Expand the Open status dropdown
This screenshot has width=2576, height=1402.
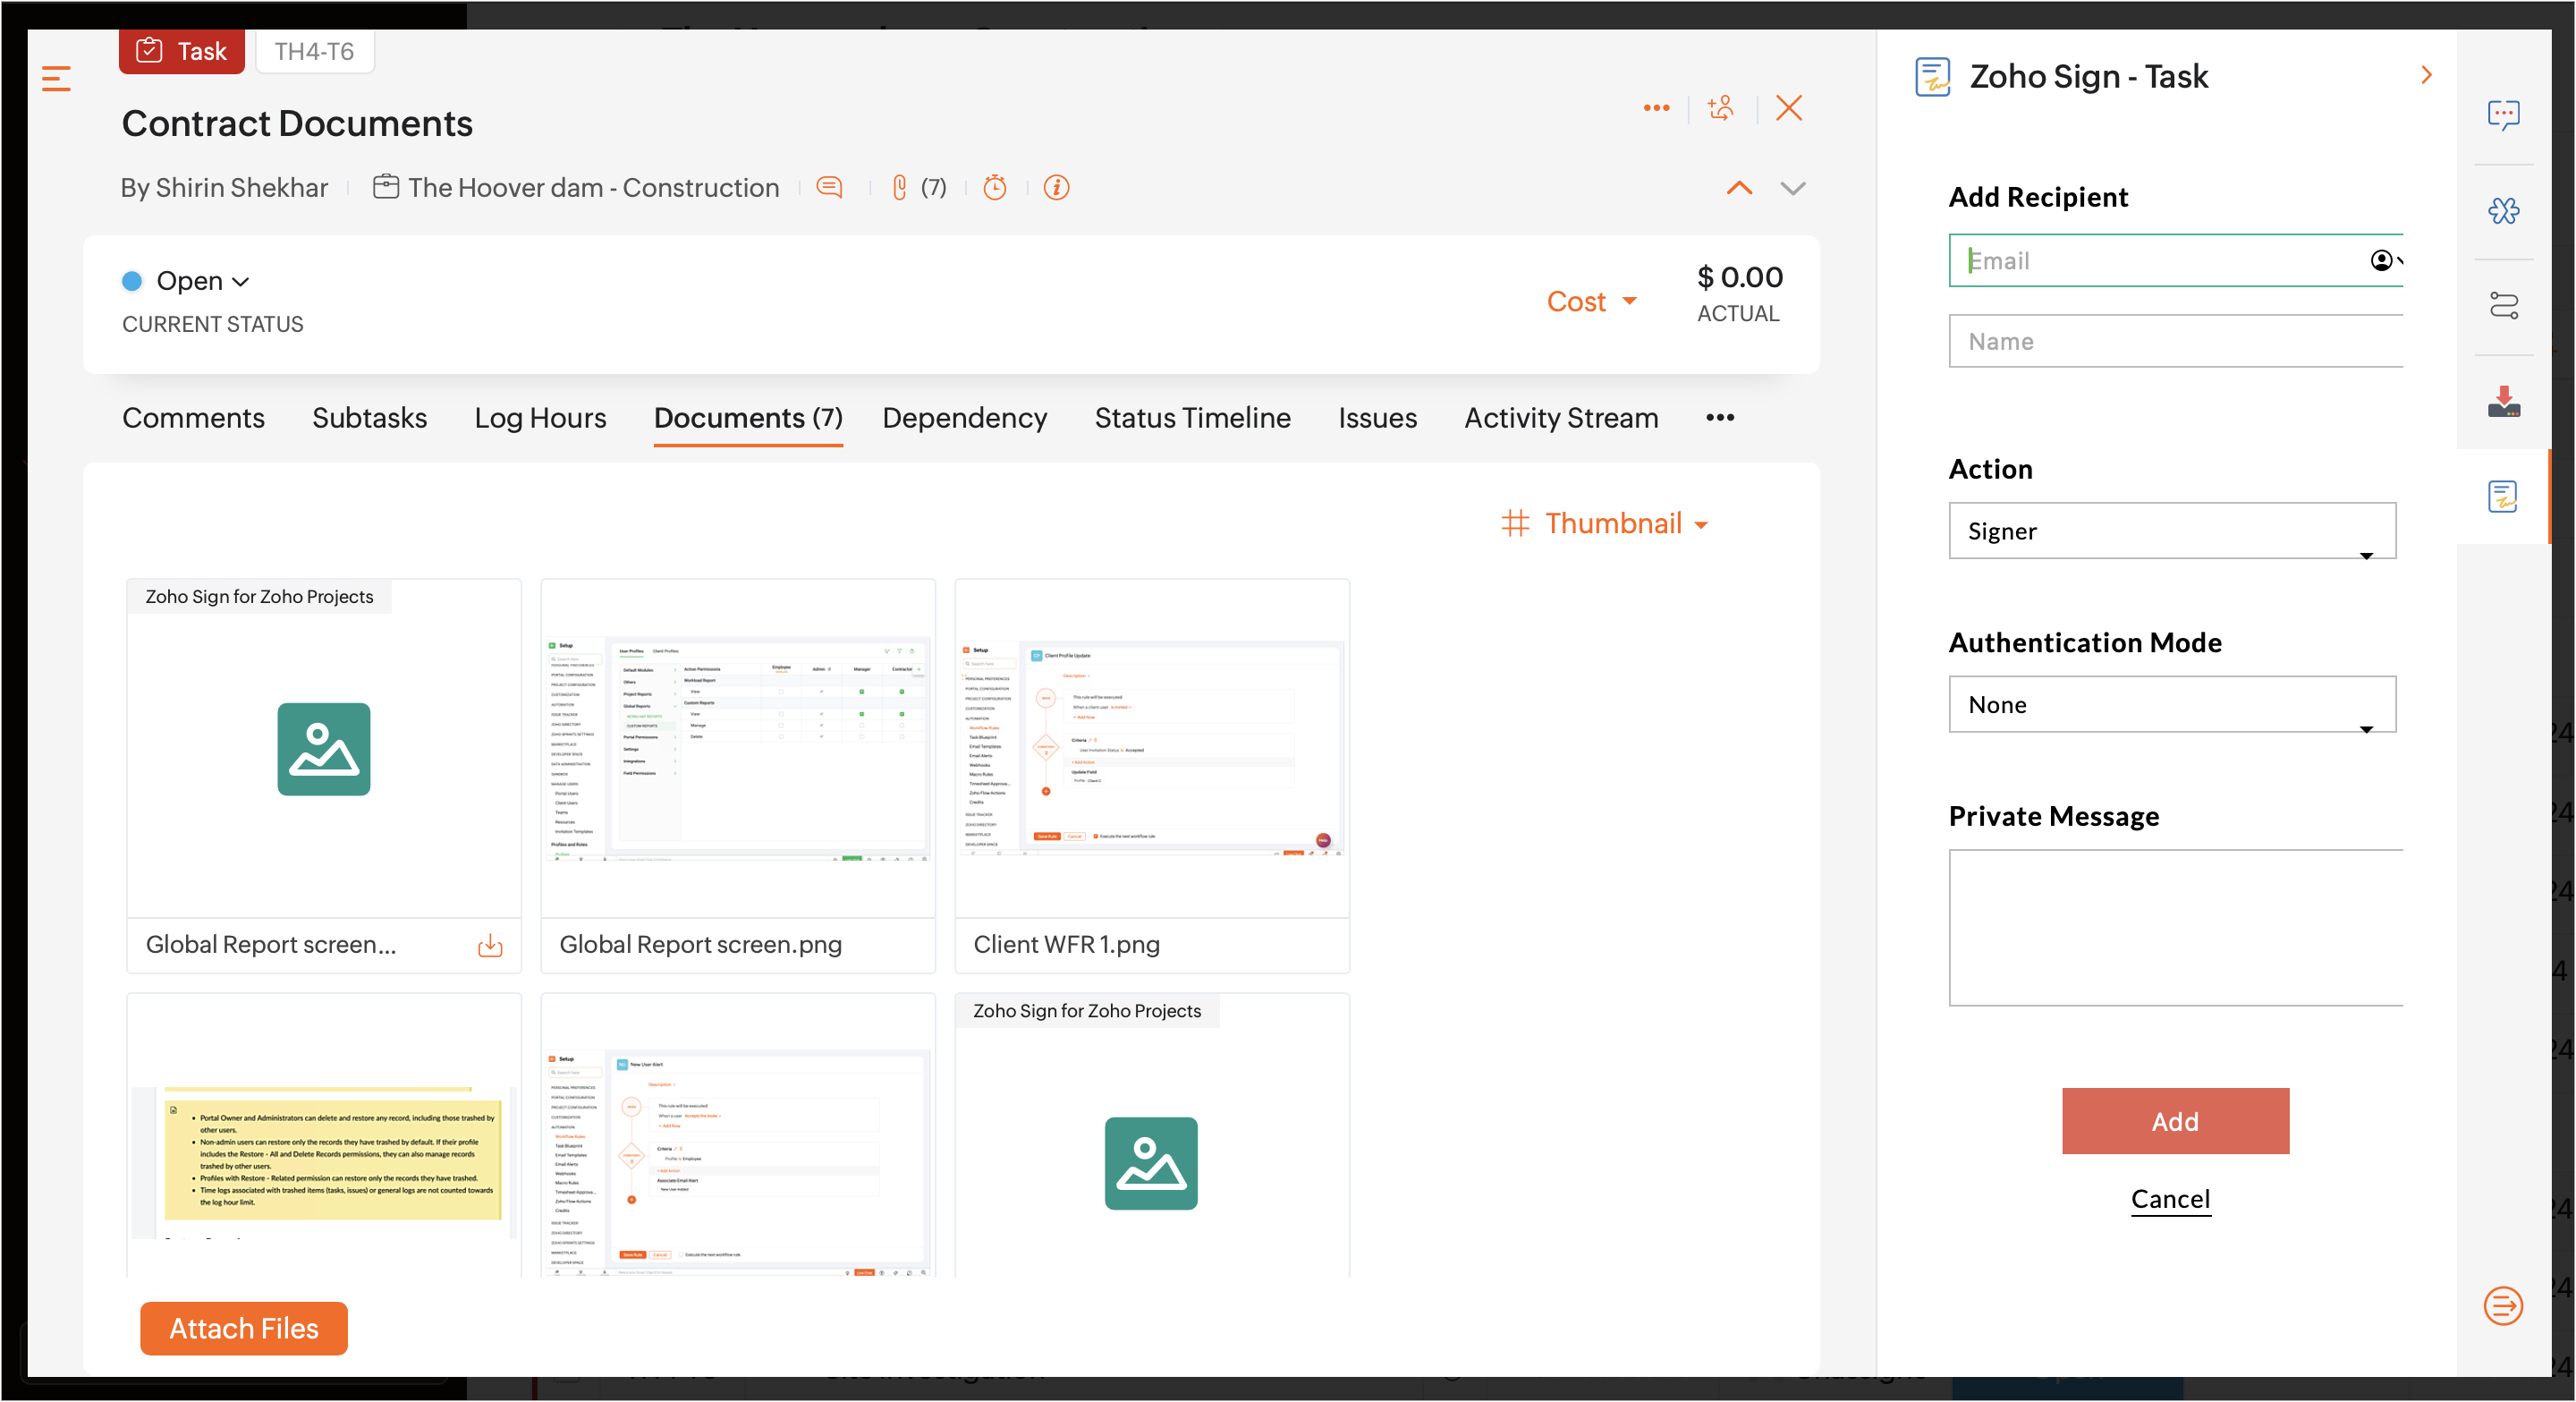202,281
